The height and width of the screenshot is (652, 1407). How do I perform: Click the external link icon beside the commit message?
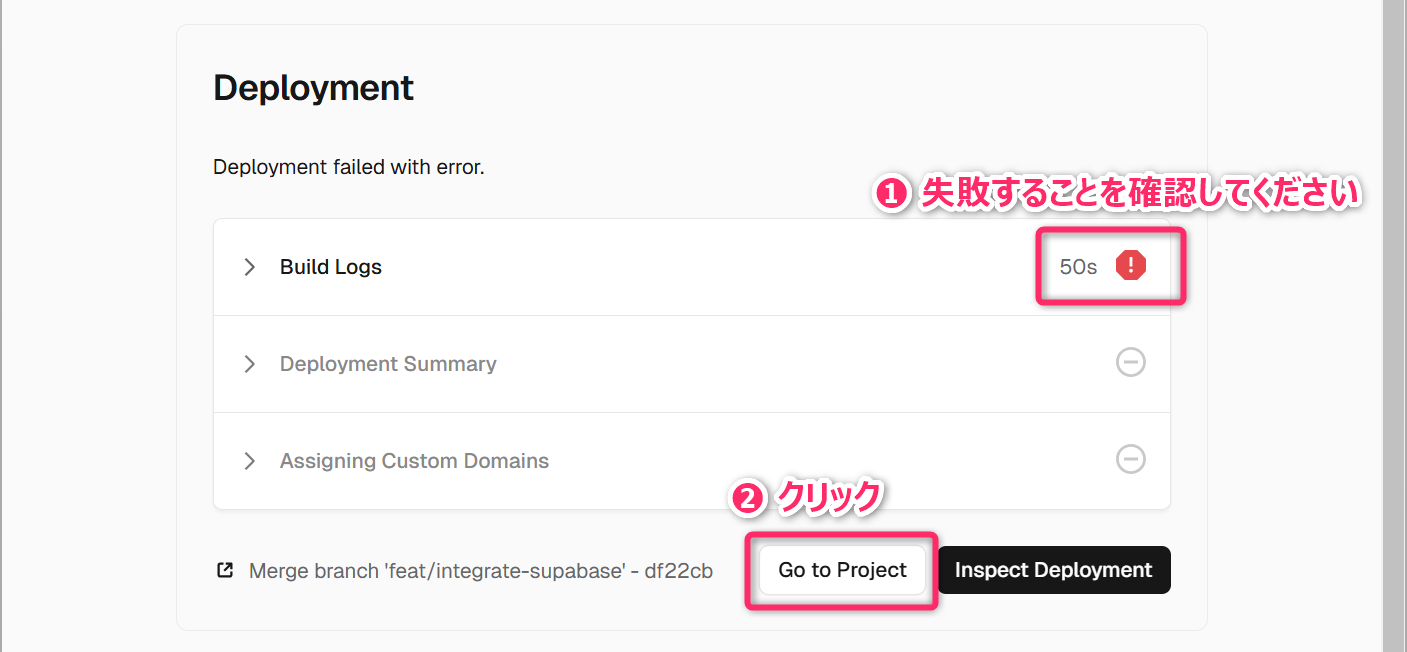tap(225, 570)
